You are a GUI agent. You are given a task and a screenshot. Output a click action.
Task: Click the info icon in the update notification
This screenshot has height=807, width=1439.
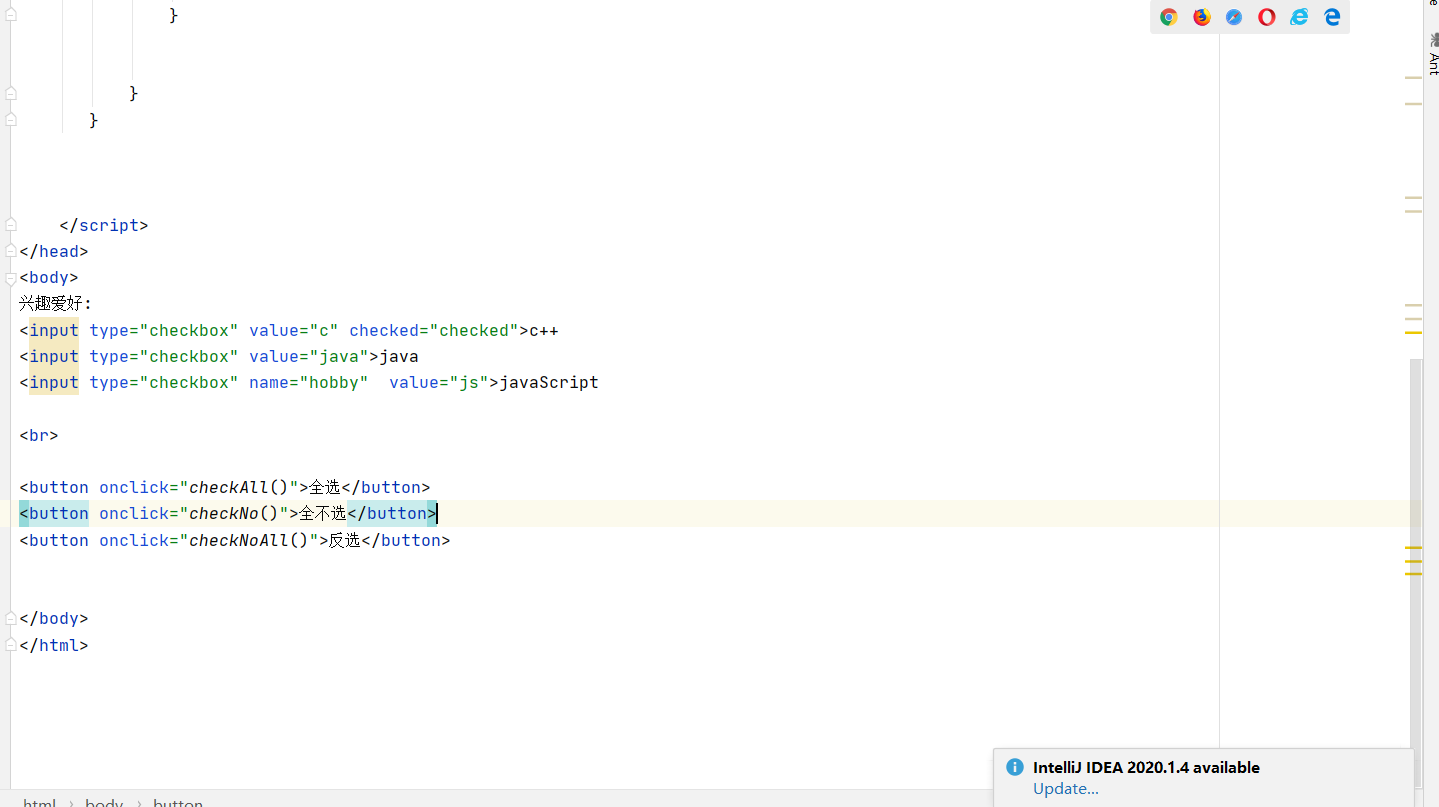pos(1014,767)
